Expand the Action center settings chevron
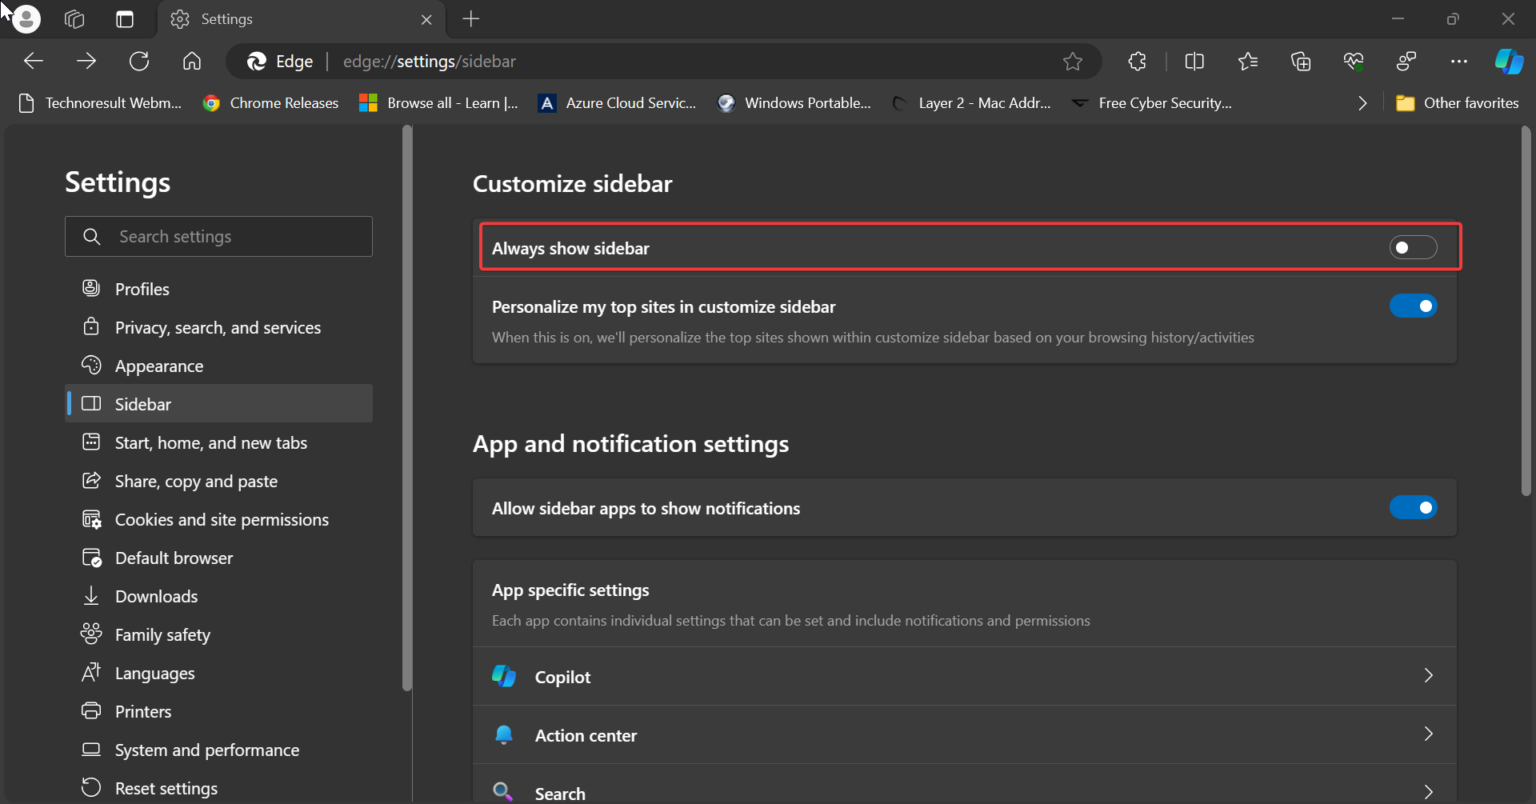The image size is (1536, 804). (x=1428, y=734)
